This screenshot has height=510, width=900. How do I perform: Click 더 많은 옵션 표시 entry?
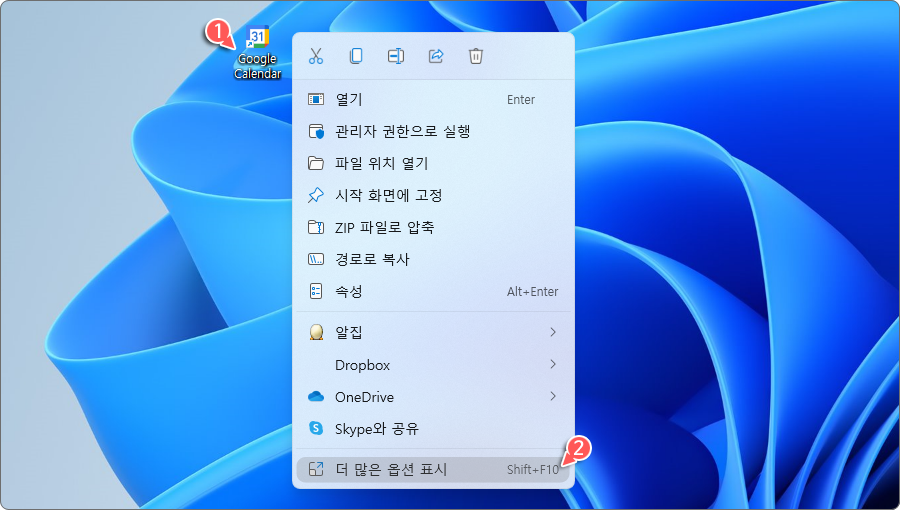(x=433, y=469)
